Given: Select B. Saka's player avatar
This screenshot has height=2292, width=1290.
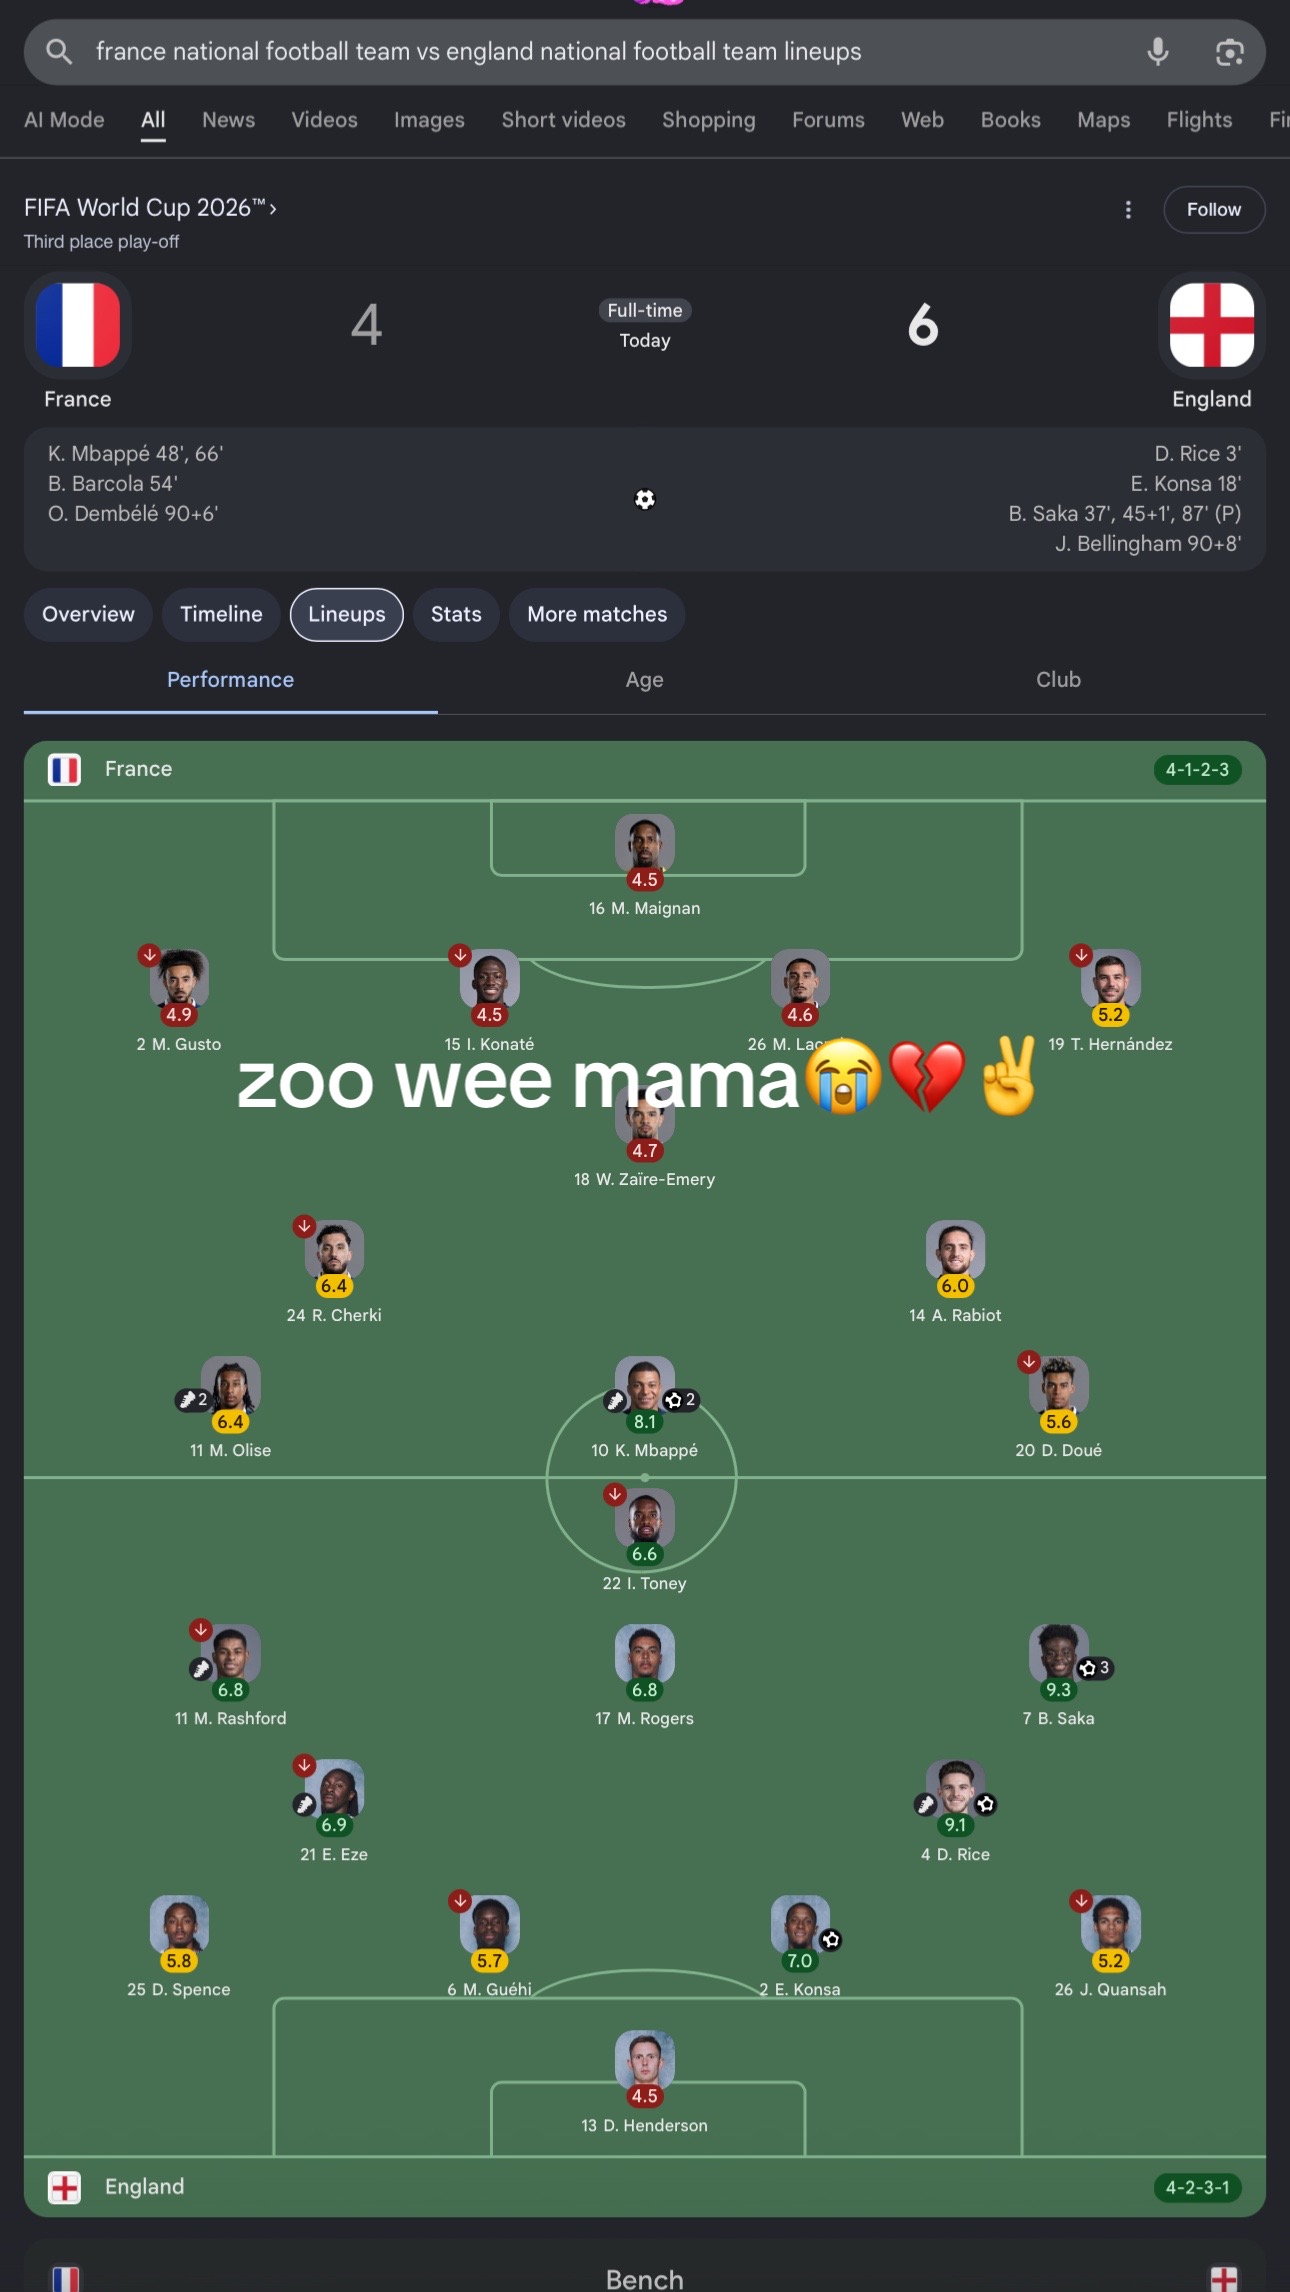Looking at the screenshot, I should (x=1058, y=1653).
